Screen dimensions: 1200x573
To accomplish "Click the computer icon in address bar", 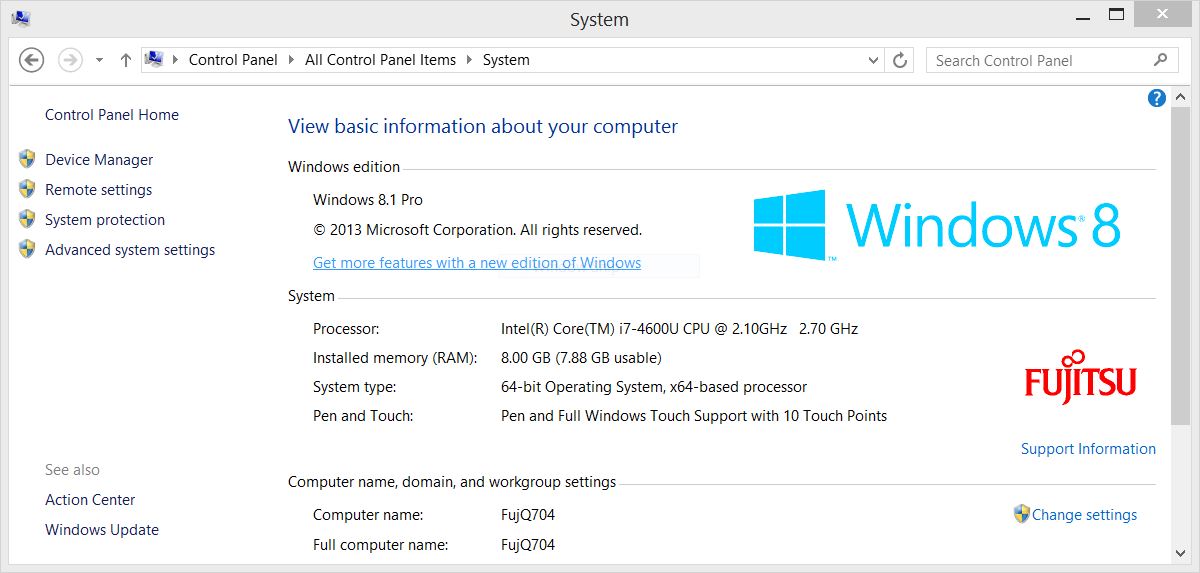I will pyautogui.click(x=154, y=60).
